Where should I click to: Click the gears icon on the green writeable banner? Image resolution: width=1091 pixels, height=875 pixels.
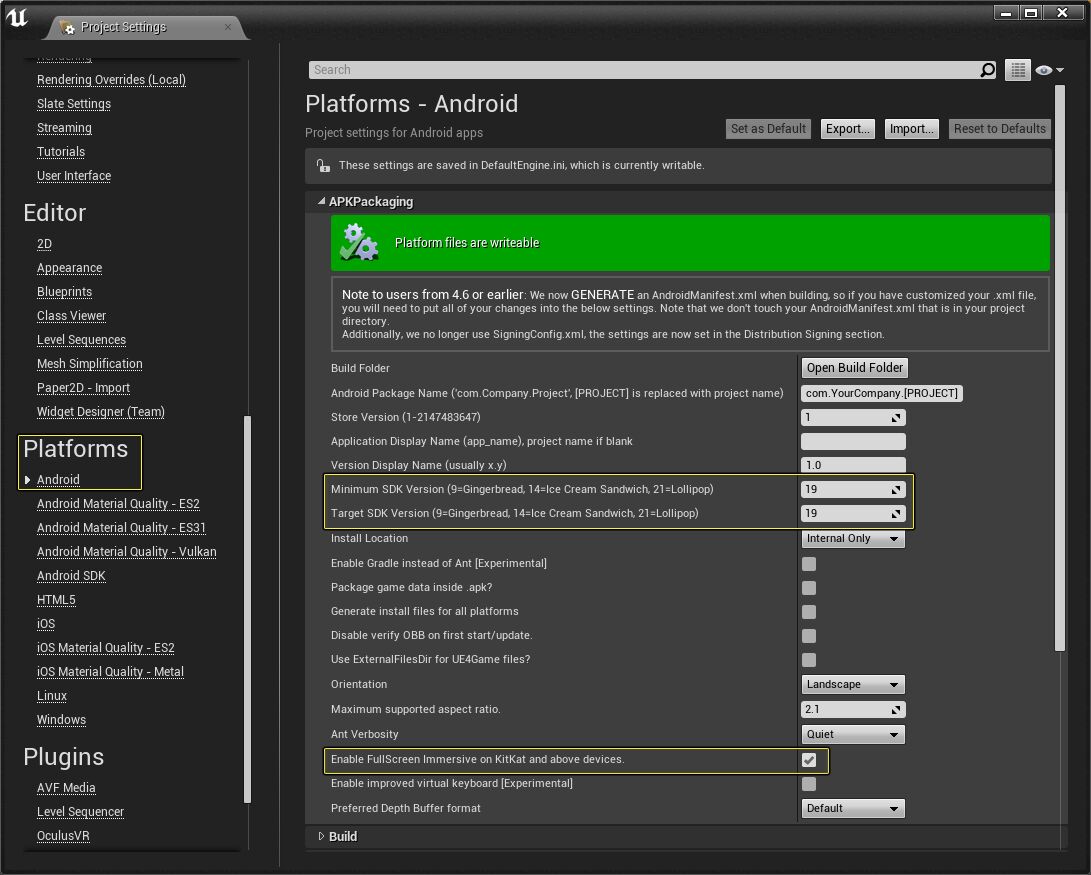359,242
